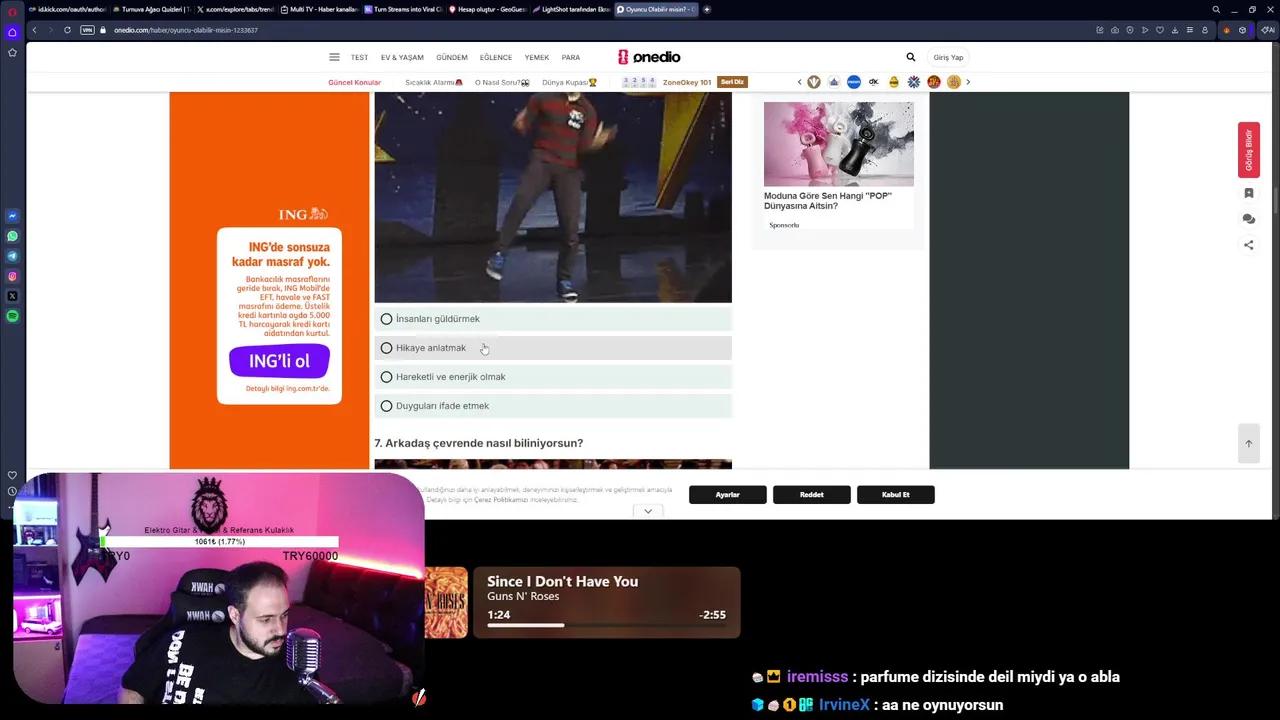Click the sidebar home icon
1280x720 pixels.
click(x=12, y=32)
